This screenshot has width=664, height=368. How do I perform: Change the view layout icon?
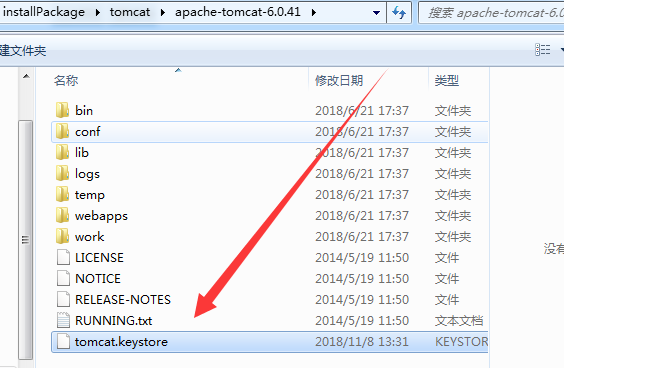point(542,50)
